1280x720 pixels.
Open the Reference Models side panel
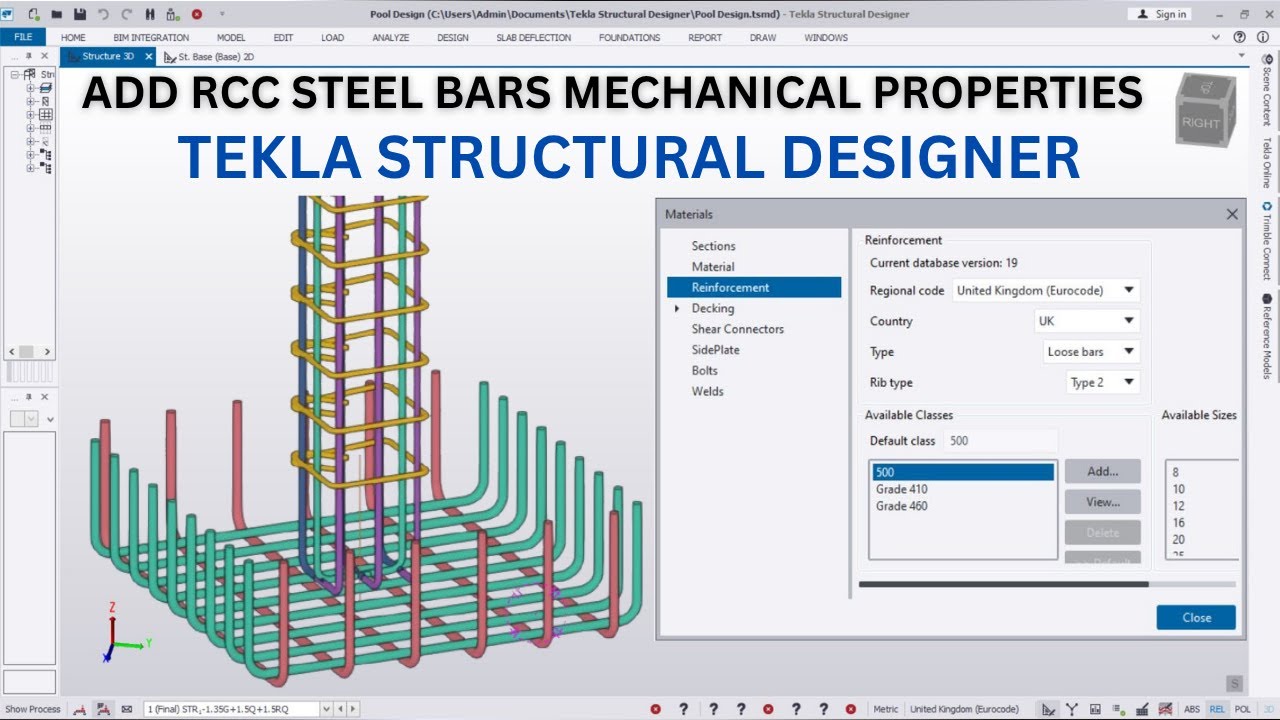click(x=1267, y=336)
